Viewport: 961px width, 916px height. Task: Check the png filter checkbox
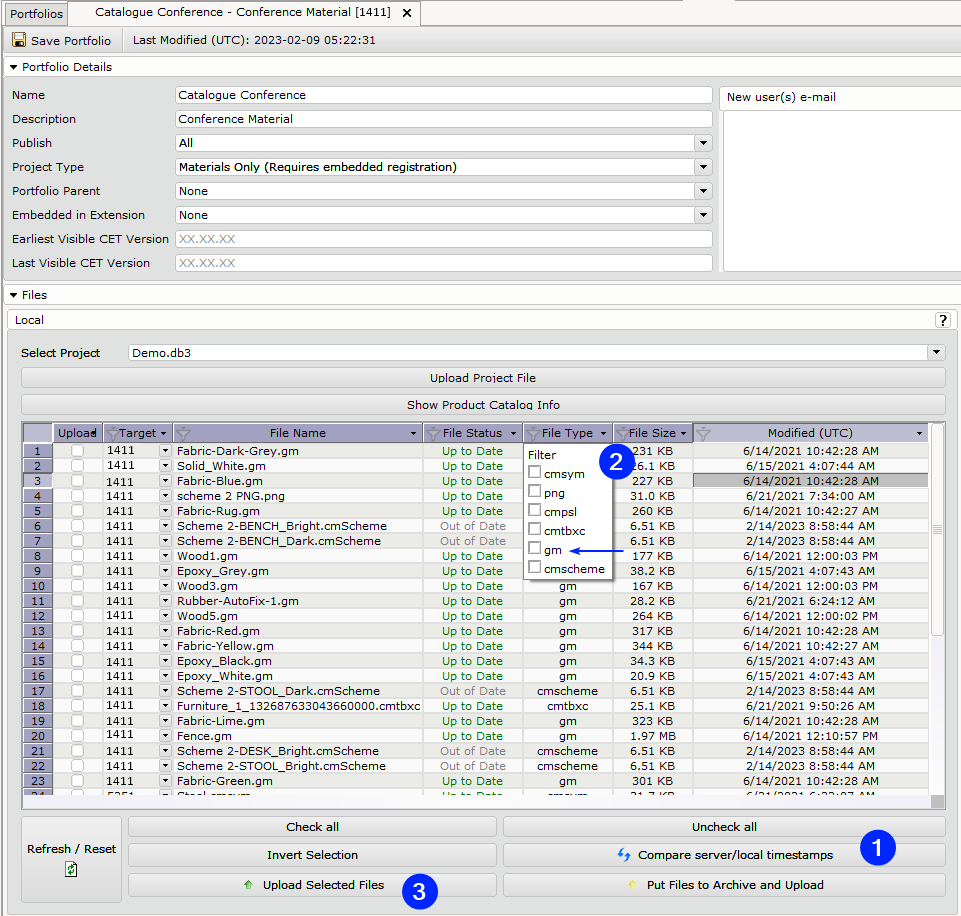tap(534, 491)
